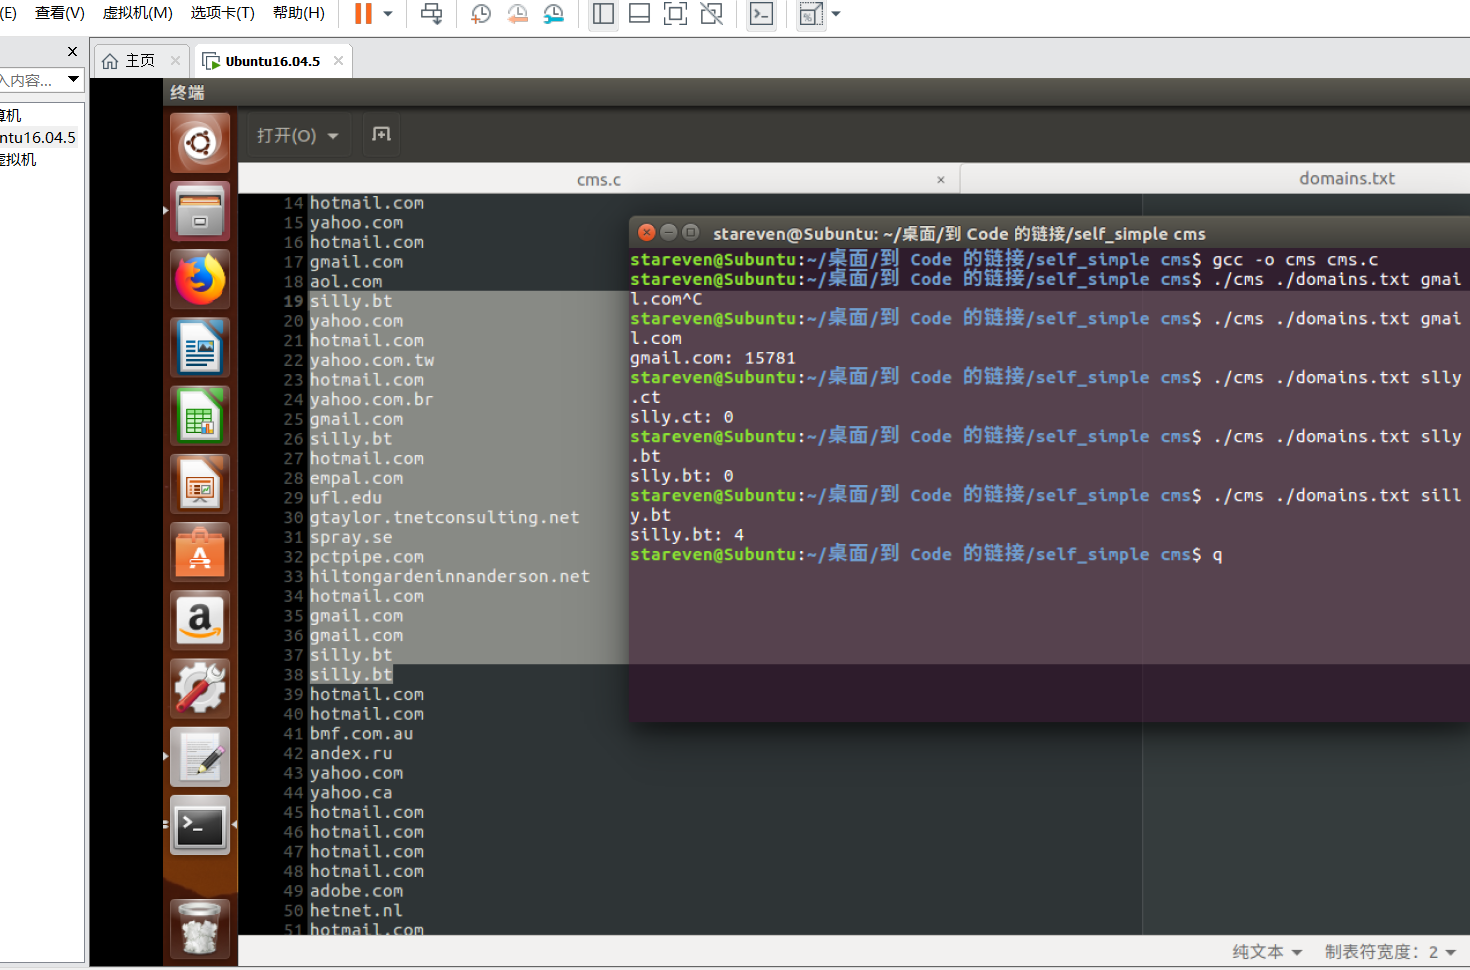Open LibreOffice Impress from launcher

[x=200, y=483]
